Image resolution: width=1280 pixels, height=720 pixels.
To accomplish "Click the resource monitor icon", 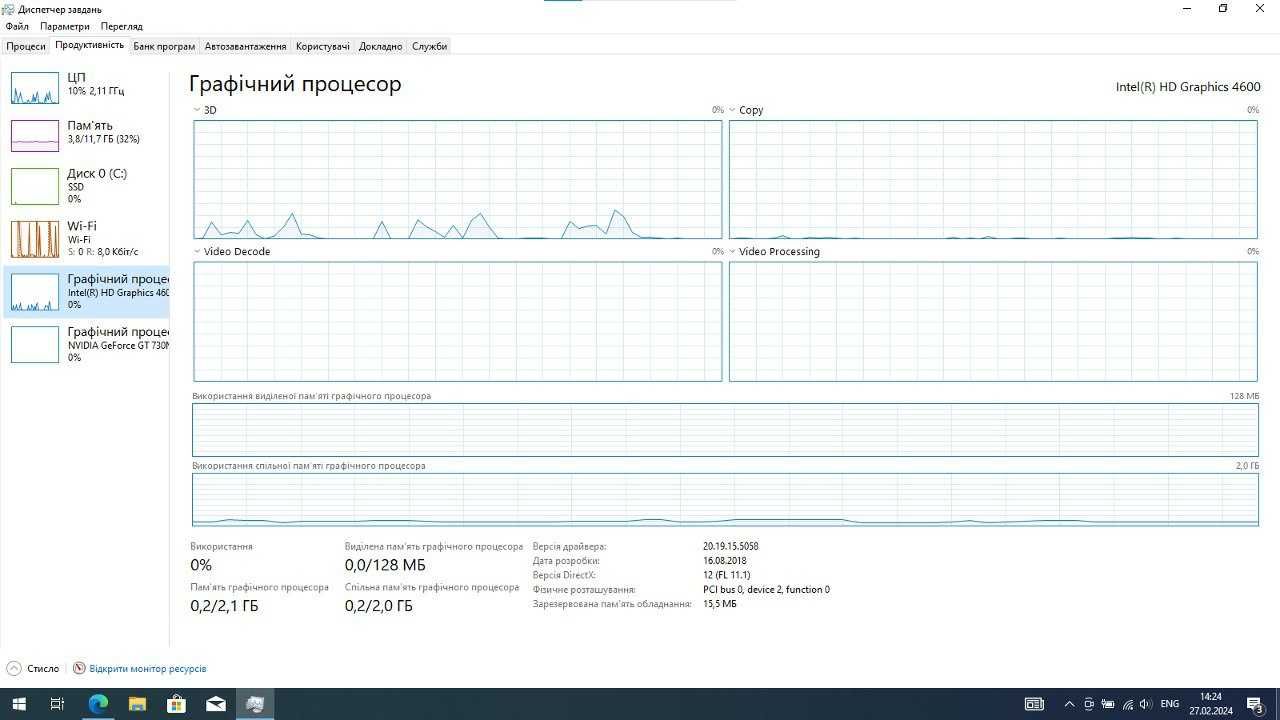I will (x=79, y=668).
